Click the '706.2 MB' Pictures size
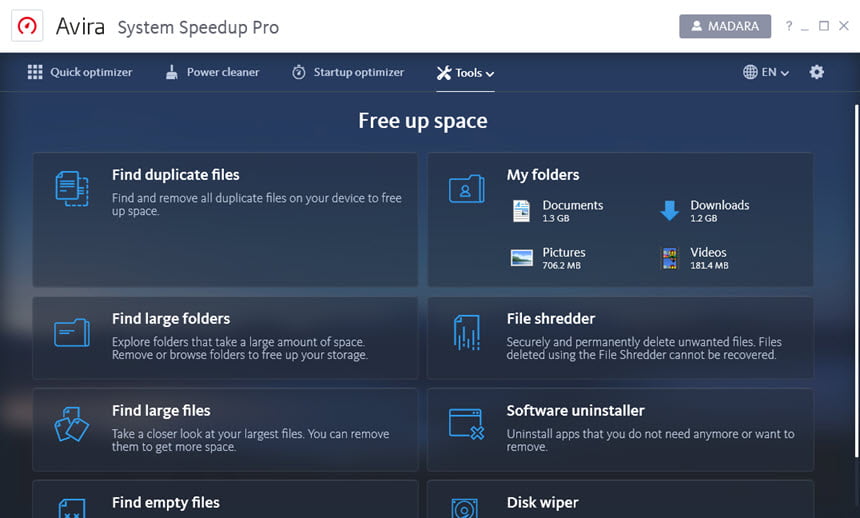Screen dimensions: 860x518 click(x=561, y=266)
